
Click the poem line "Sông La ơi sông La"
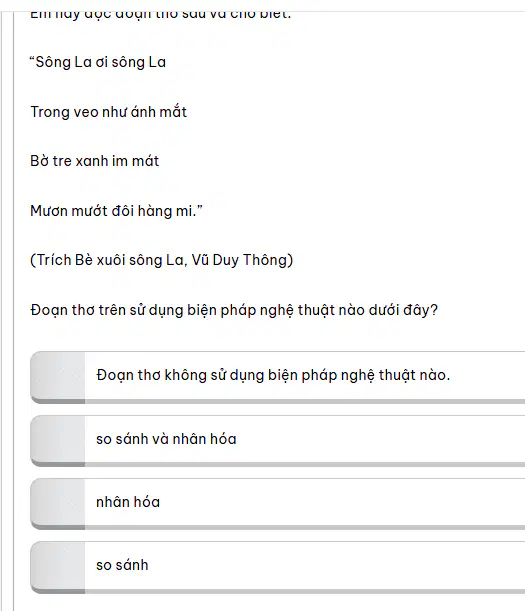98,62
